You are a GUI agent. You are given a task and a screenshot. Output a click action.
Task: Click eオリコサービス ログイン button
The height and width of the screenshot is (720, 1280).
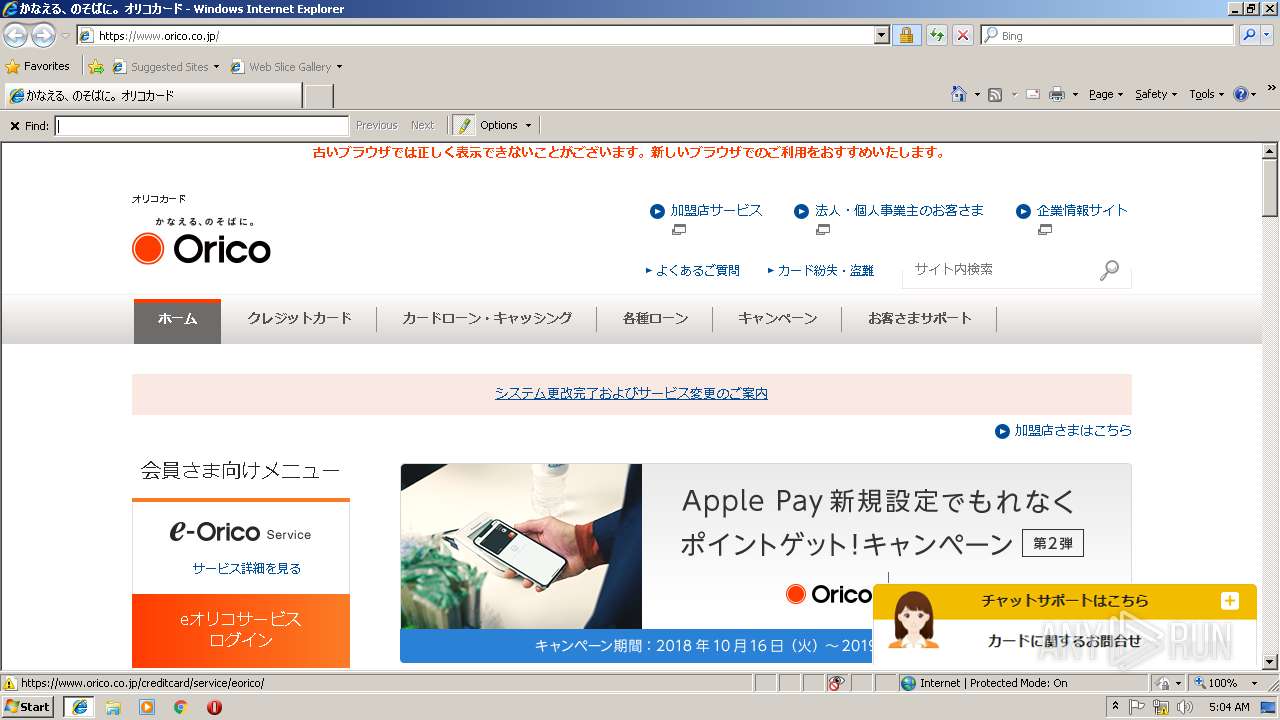[x=241, y=630]
